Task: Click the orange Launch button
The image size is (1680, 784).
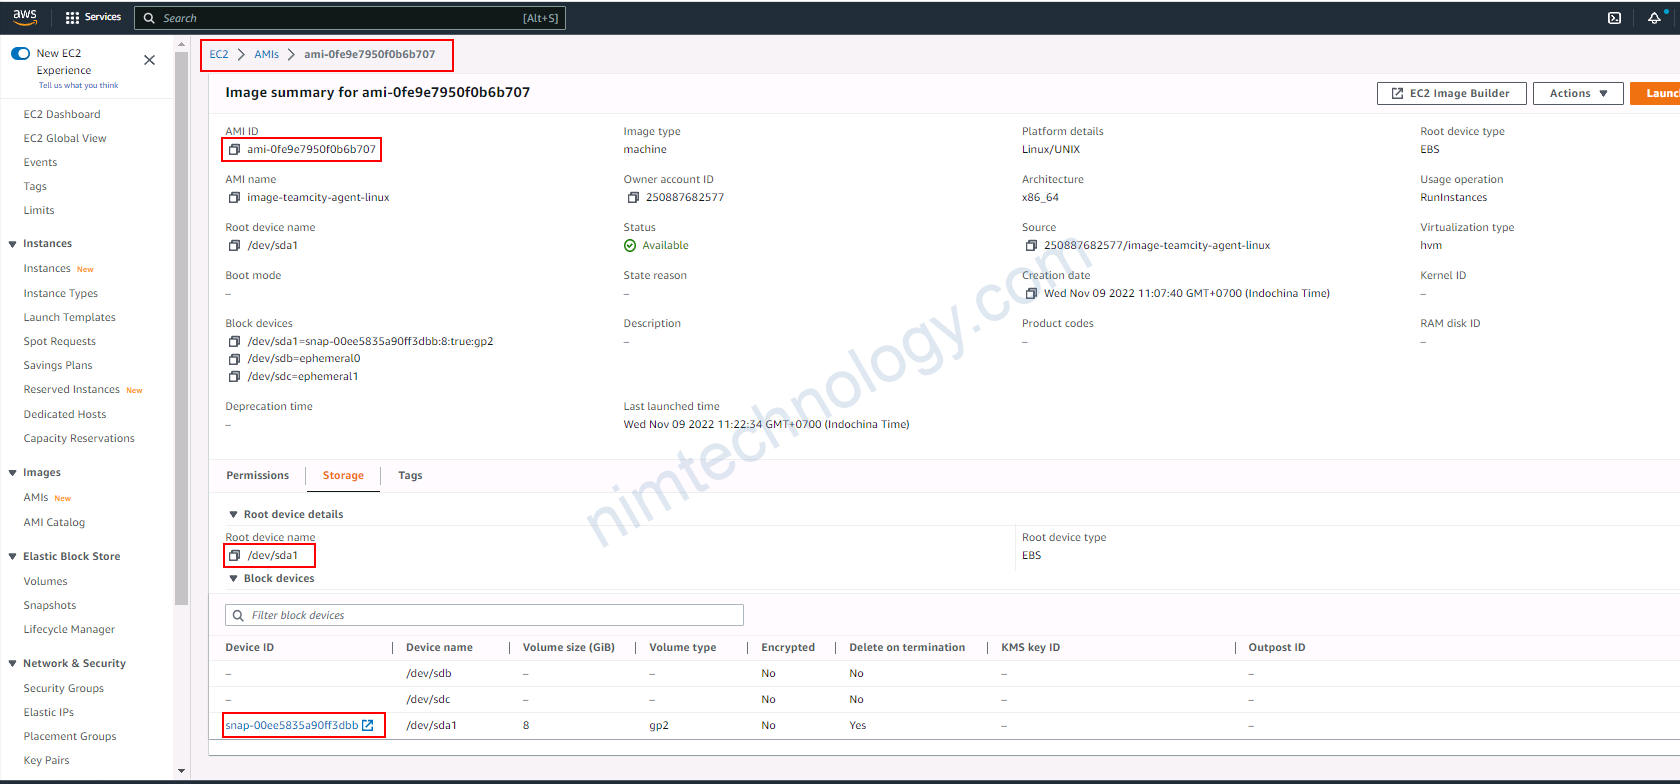Action: coord(1656,93)
